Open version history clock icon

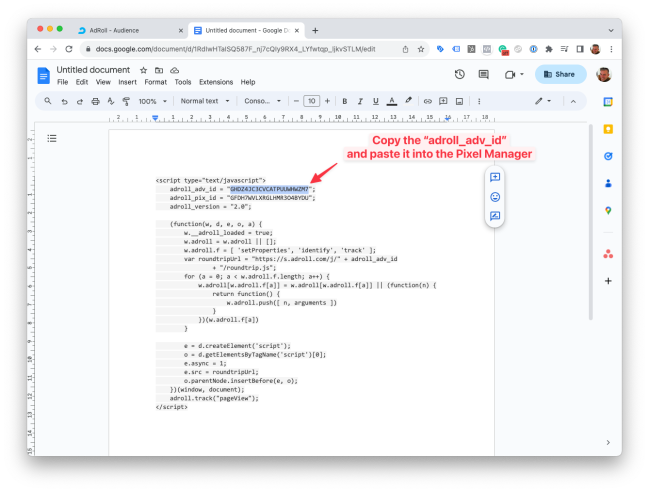coord(459,74)
